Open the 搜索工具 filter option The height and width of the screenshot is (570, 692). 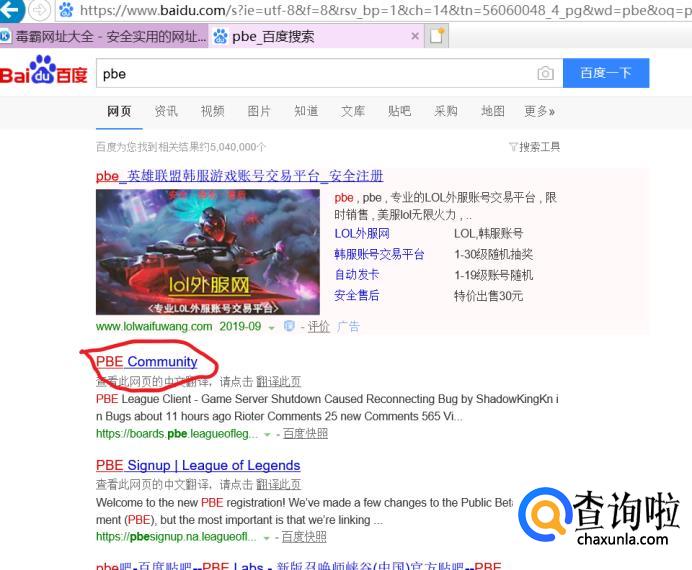click(534, 147)
